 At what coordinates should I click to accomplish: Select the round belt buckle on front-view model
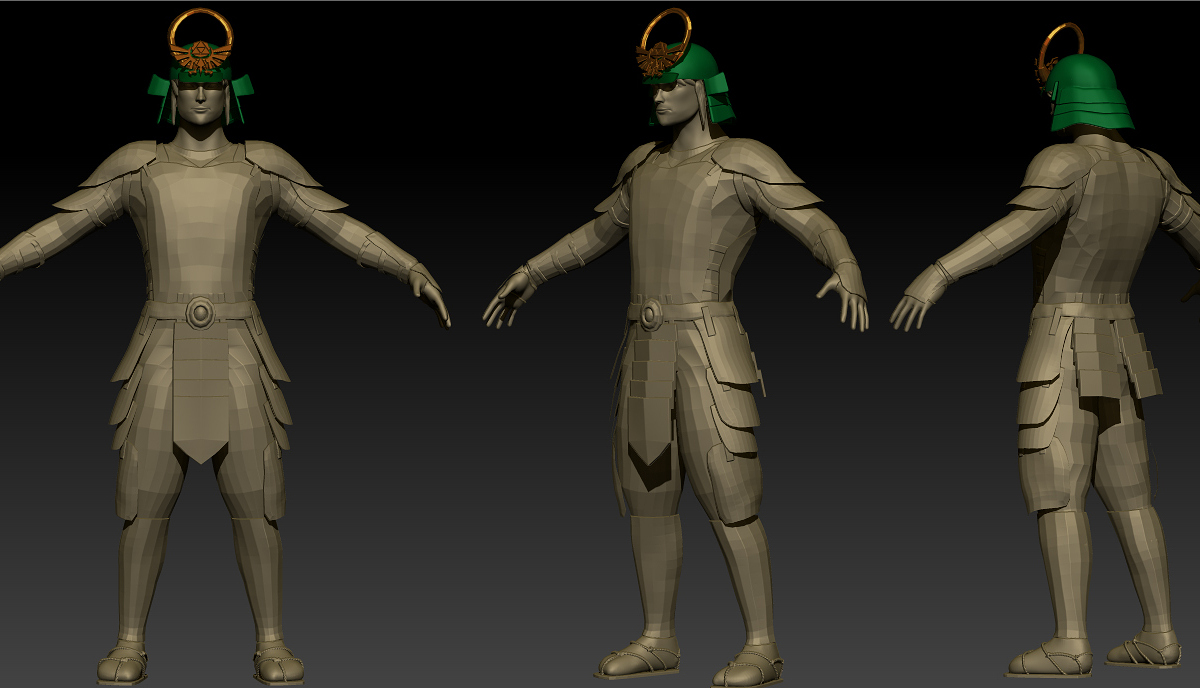click(x=200, y=314)
